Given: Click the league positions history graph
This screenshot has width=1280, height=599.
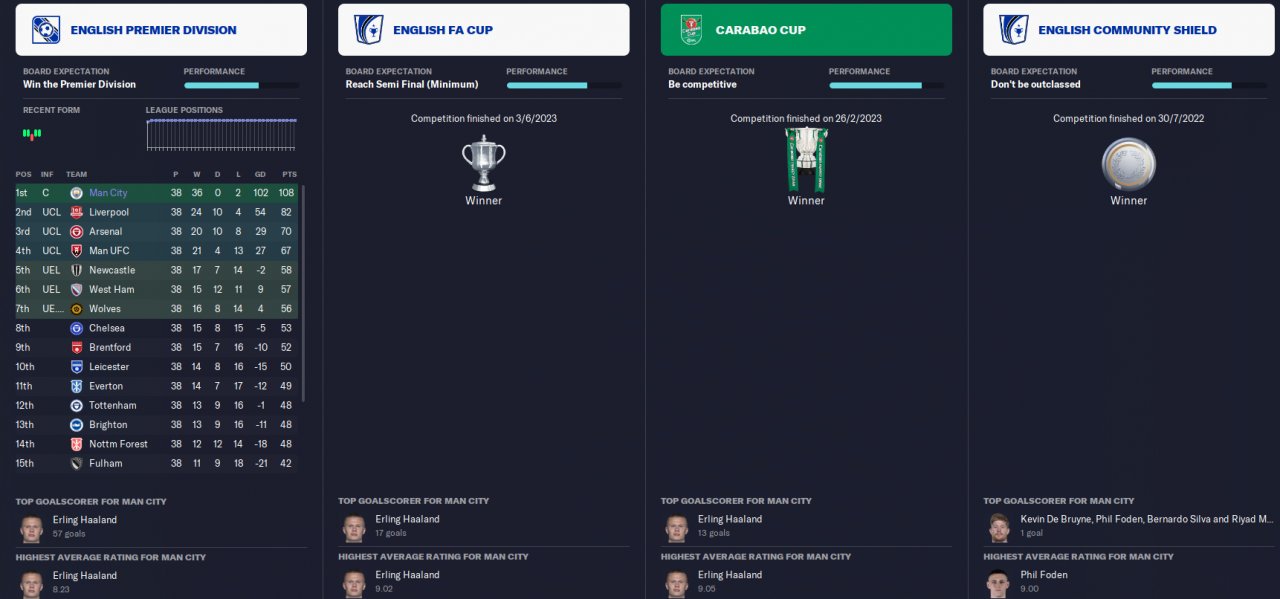Looking at the screenshot, I should 221,135.
